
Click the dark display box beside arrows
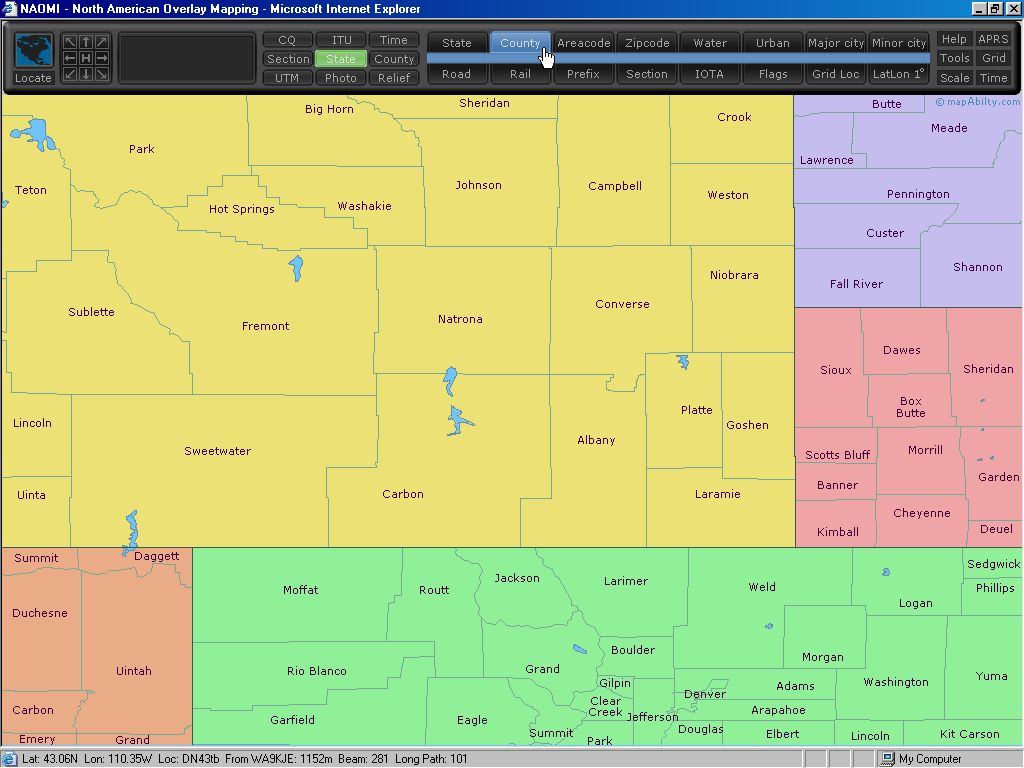[187, 58]
